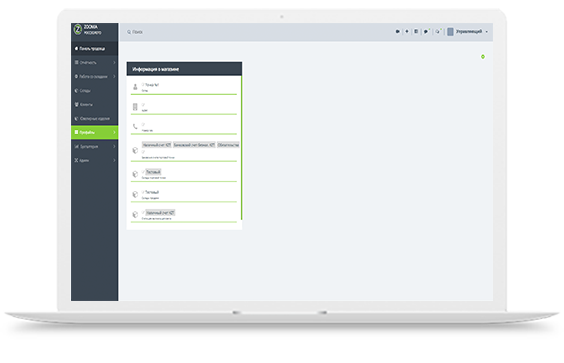Click the plus icon in the top toolbar
Screen dimensions: 564x363
point(407,32)
